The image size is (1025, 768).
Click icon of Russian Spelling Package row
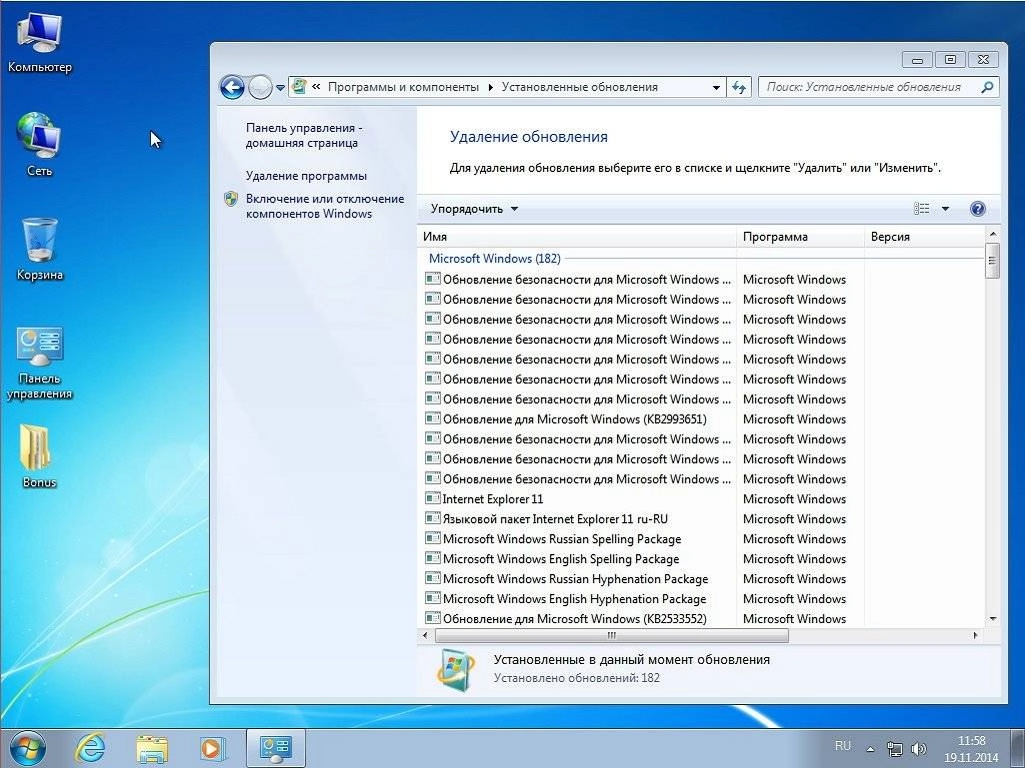click(x=433, y=539)
